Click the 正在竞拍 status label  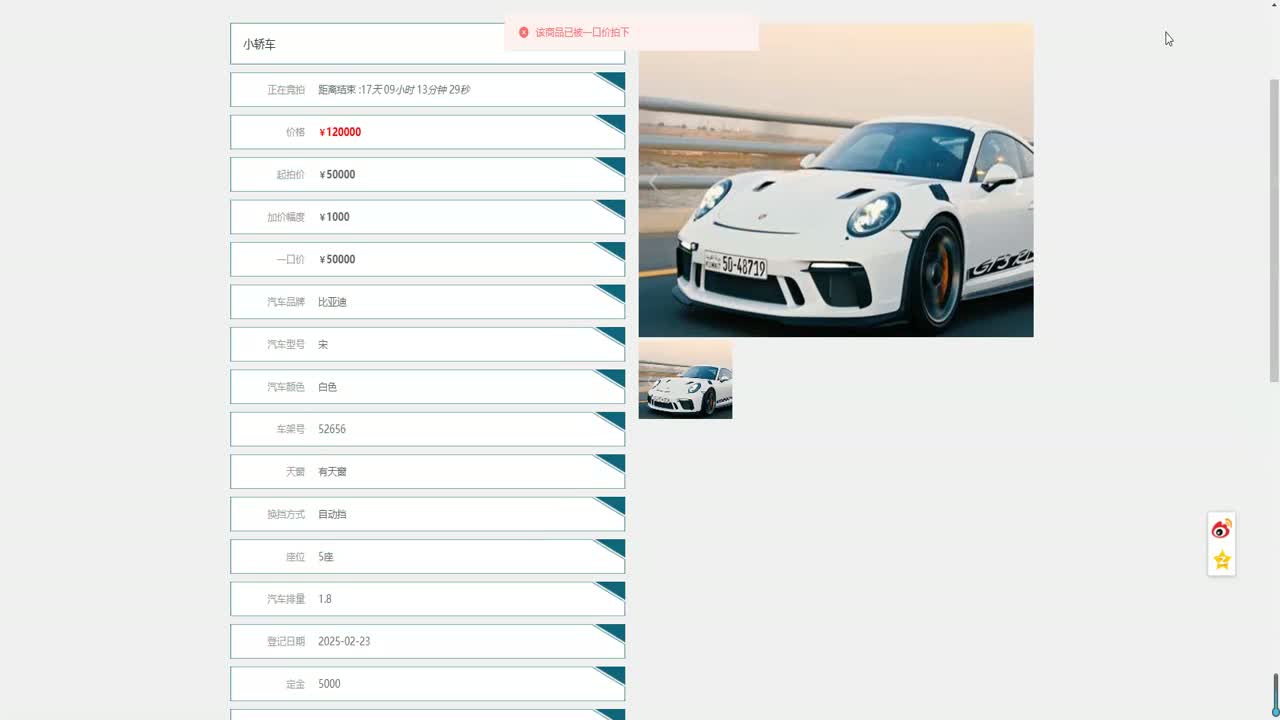coord(286,90)
